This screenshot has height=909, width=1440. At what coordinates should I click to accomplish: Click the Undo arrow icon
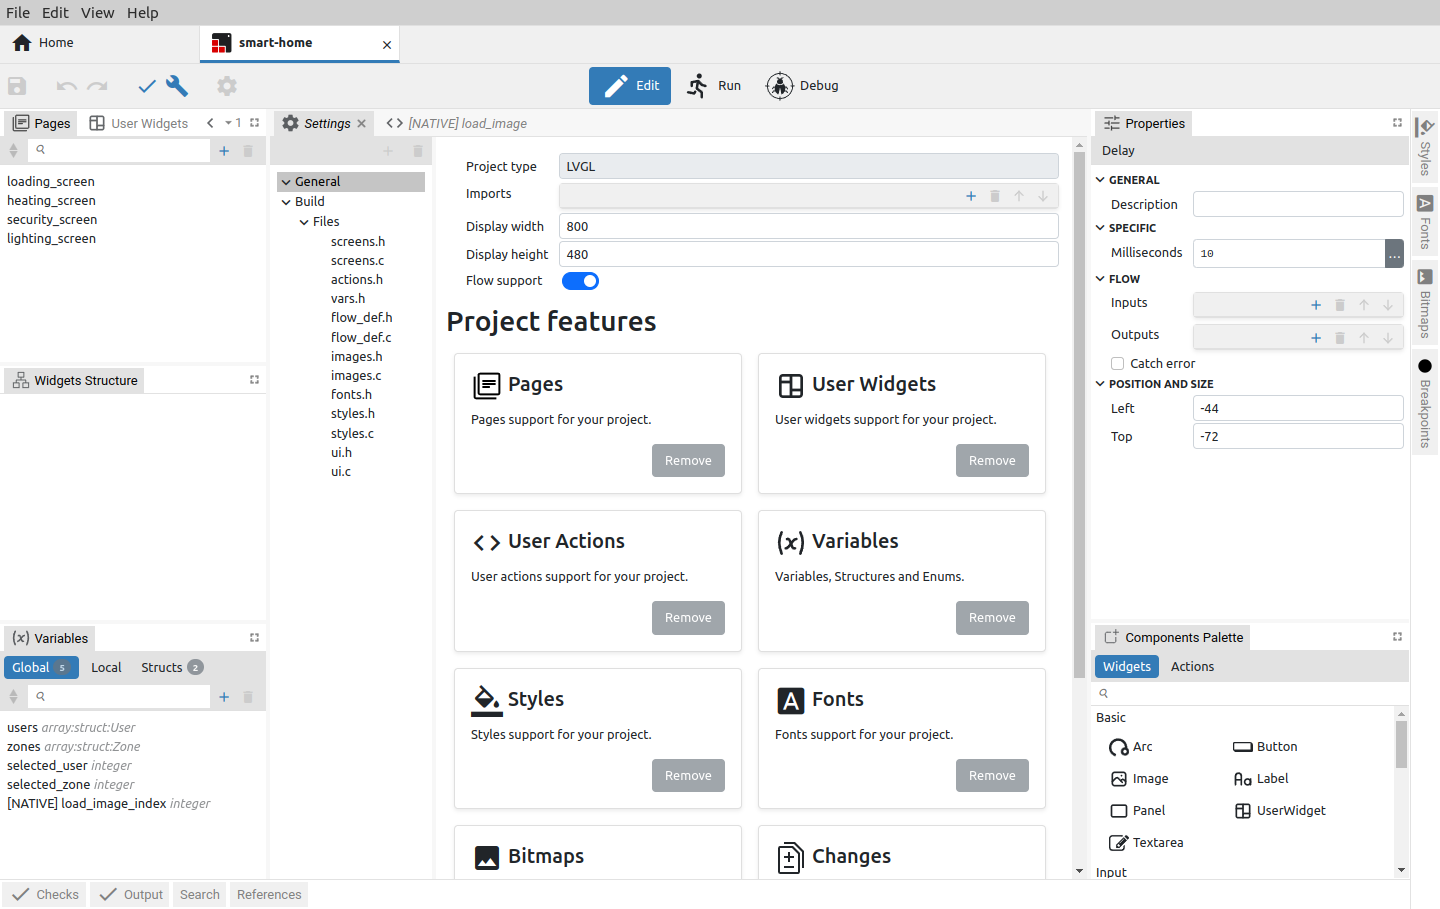[66, 86]
